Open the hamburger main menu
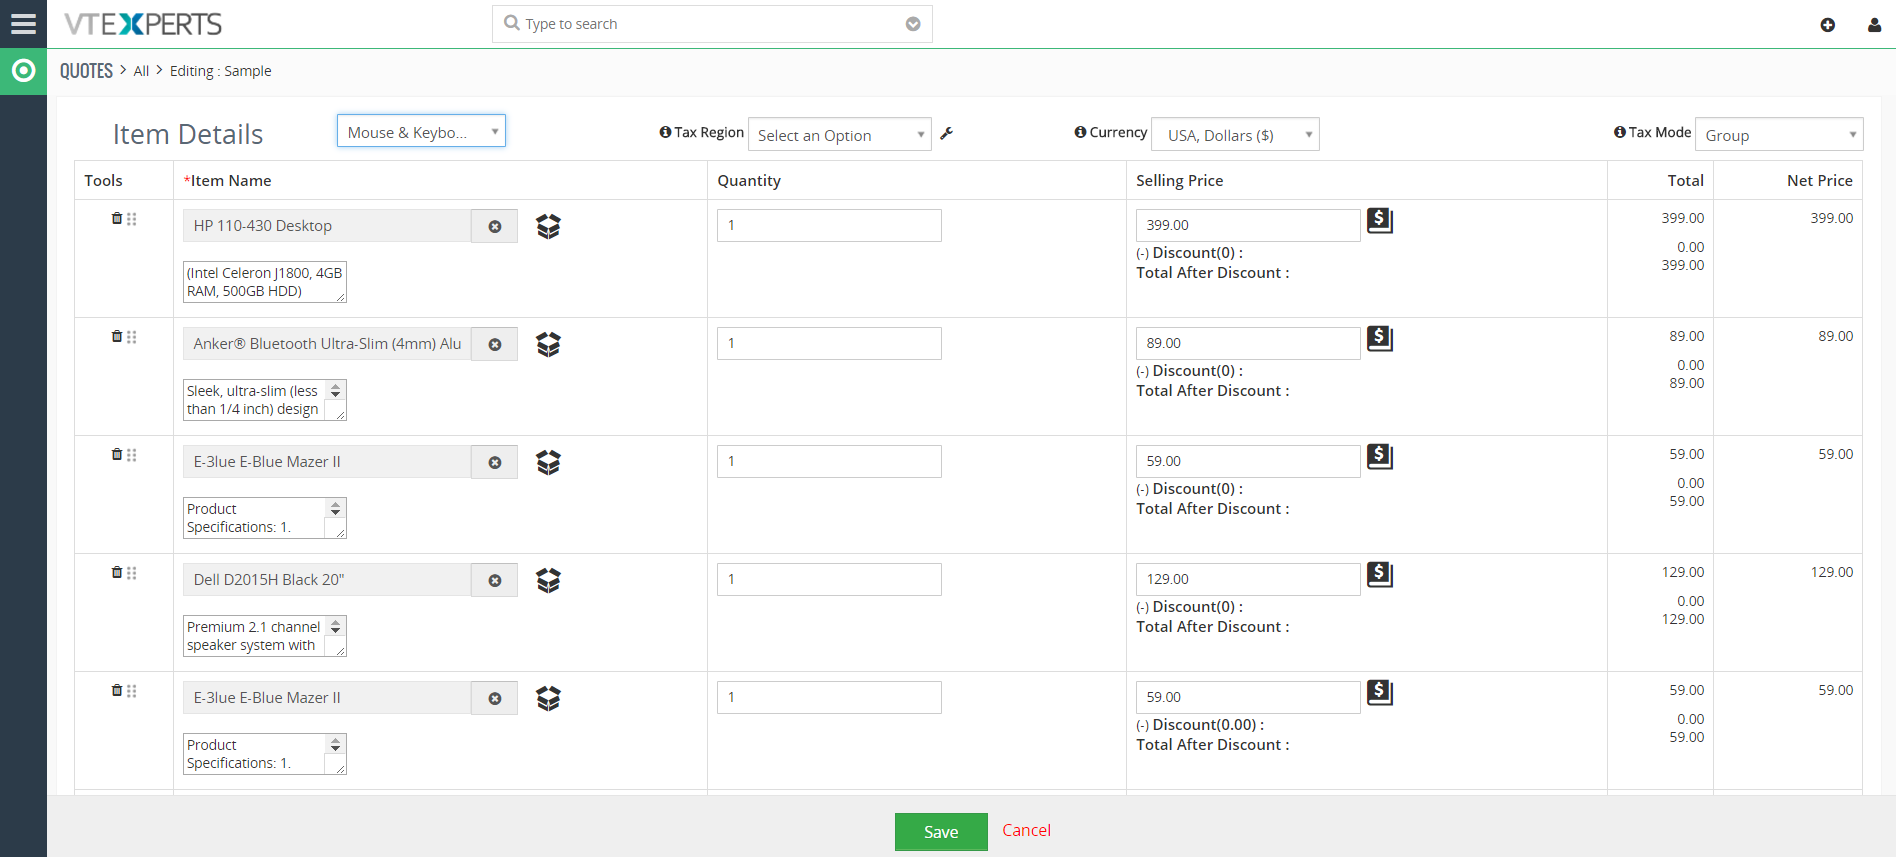Viewport: 1896px width, 857px height. 23,24
